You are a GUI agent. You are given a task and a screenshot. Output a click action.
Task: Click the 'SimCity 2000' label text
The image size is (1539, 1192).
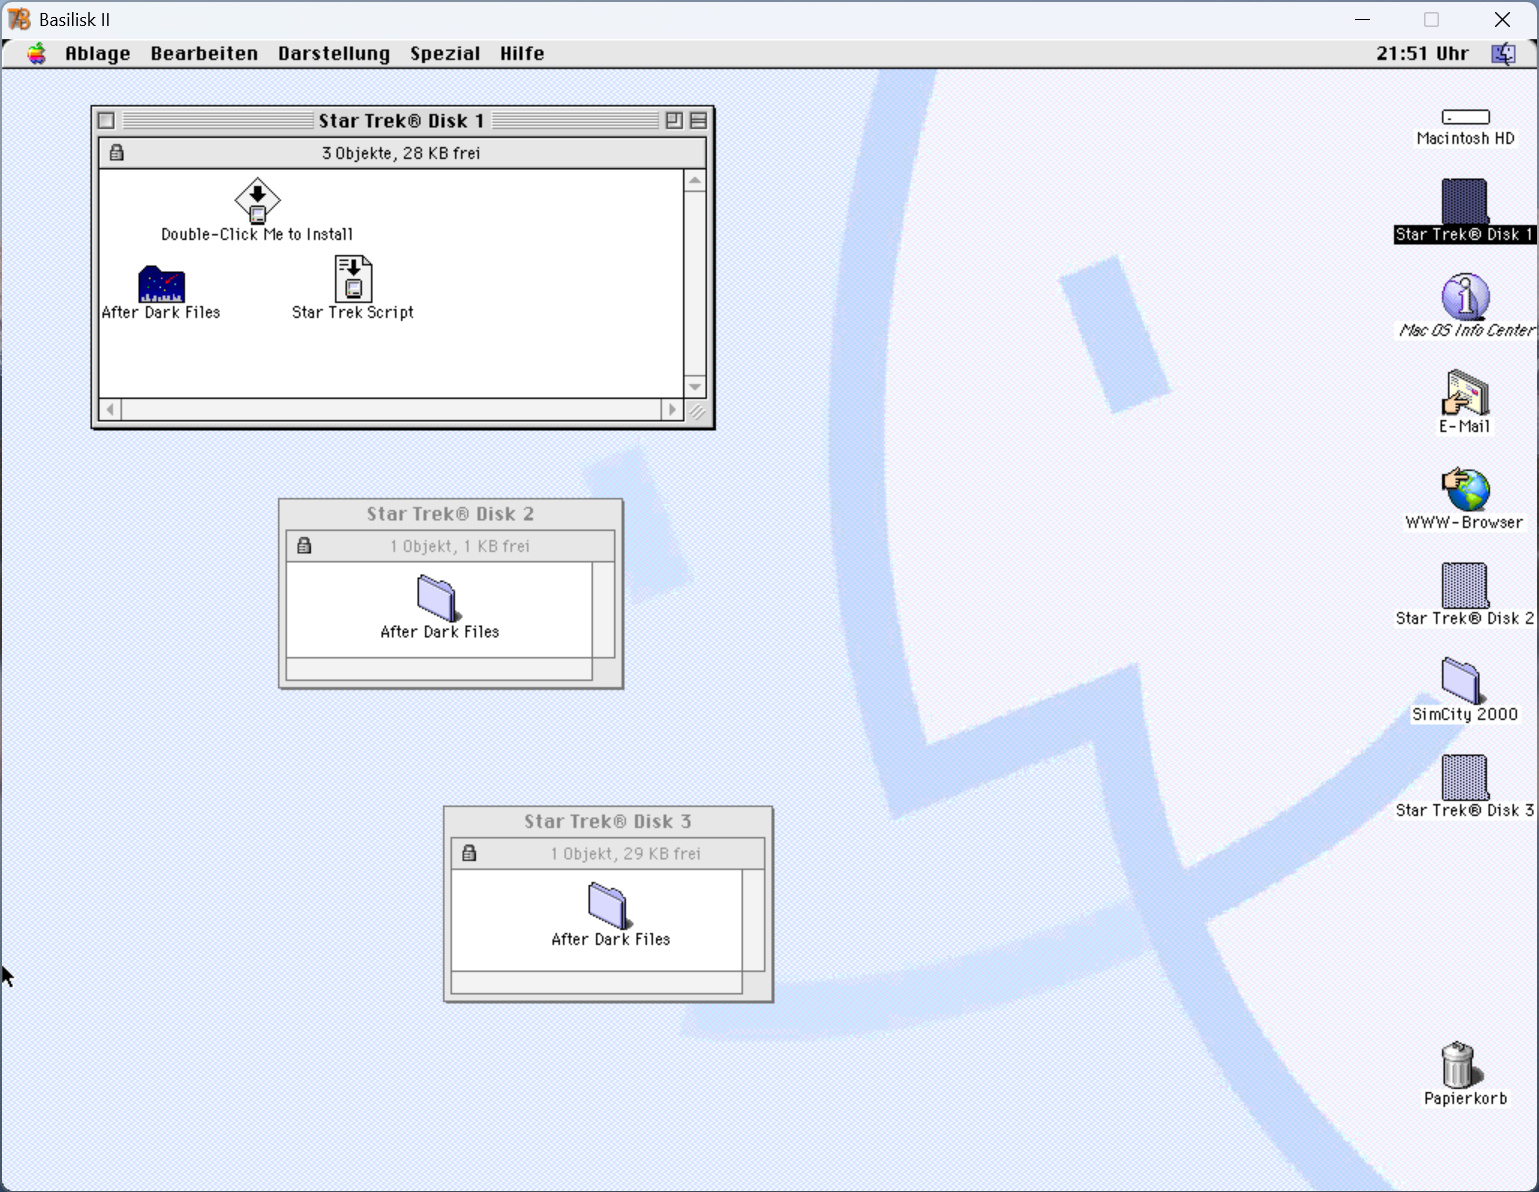1465,715
